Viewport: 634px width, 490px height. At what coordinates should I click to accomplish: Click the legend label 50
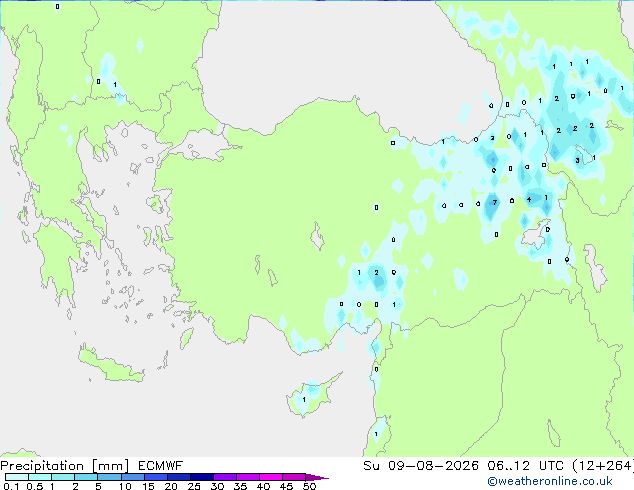click(309, 486)
